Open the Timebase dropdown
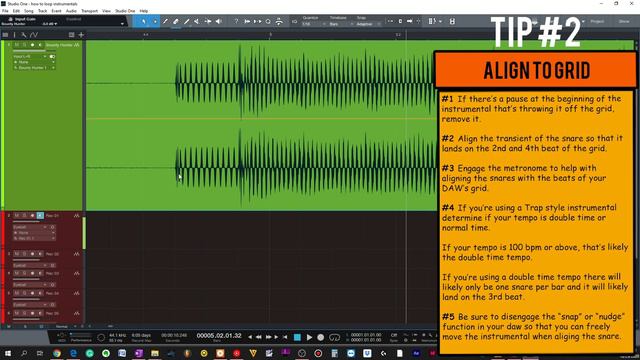 tap(341, 24)
